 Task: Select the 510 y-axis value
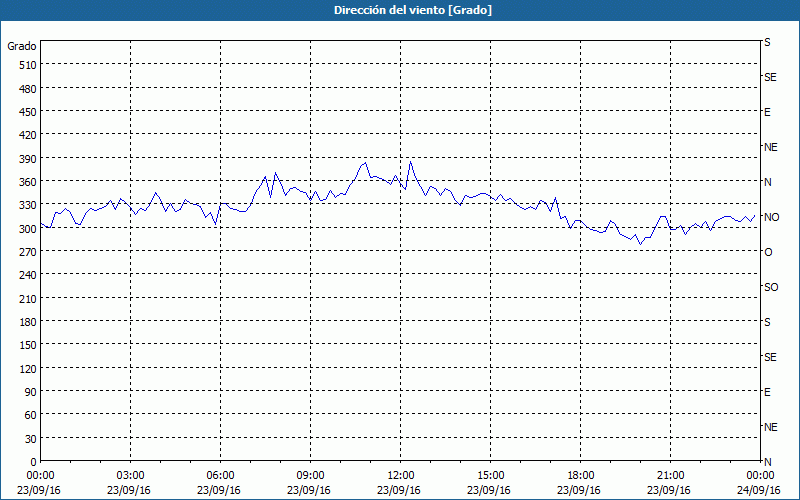pyautogui.click(x=28, y=65)
